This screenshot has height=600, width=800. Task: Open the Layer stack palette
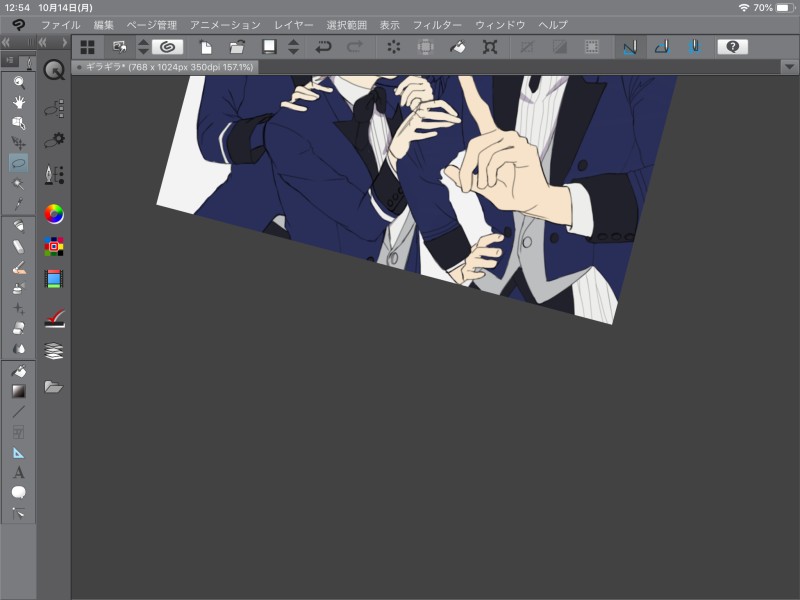(54, 351)
